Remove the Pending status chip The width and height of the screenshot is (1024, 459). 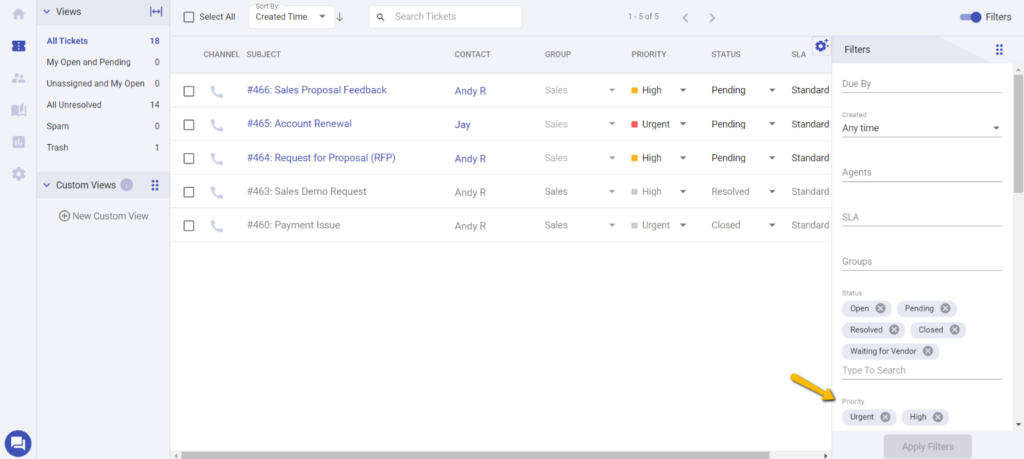coord(945,308)
